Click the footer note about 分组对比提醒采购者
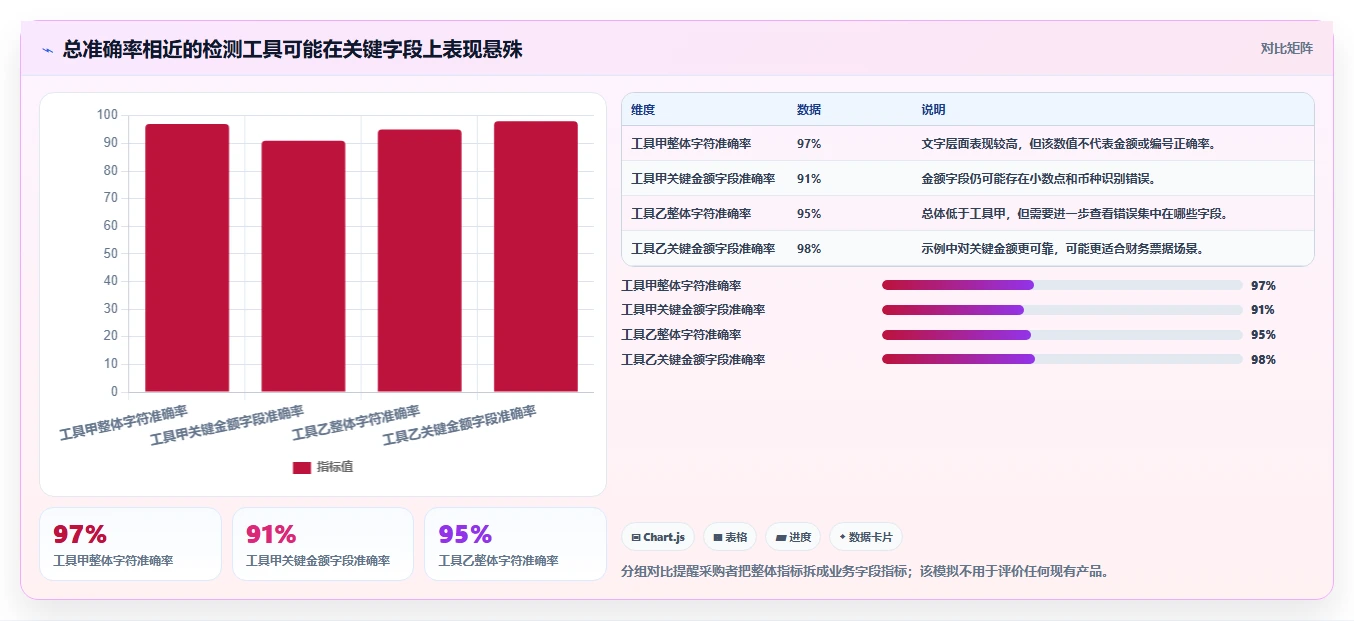This screenshot has width=1354, height=621. [x=865, y=572]
